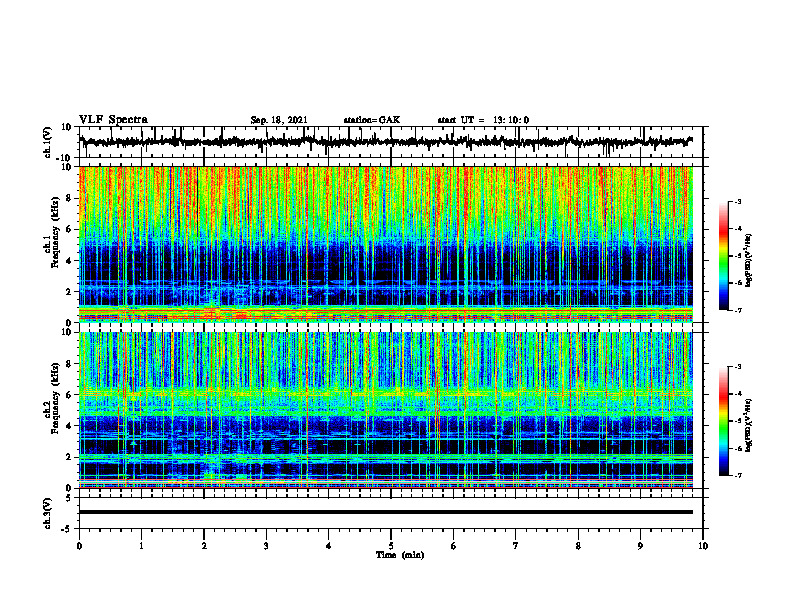Click the flat black ch.3 voltage trace
Viewport: 792px width, 612px height.
pos(385,512)
